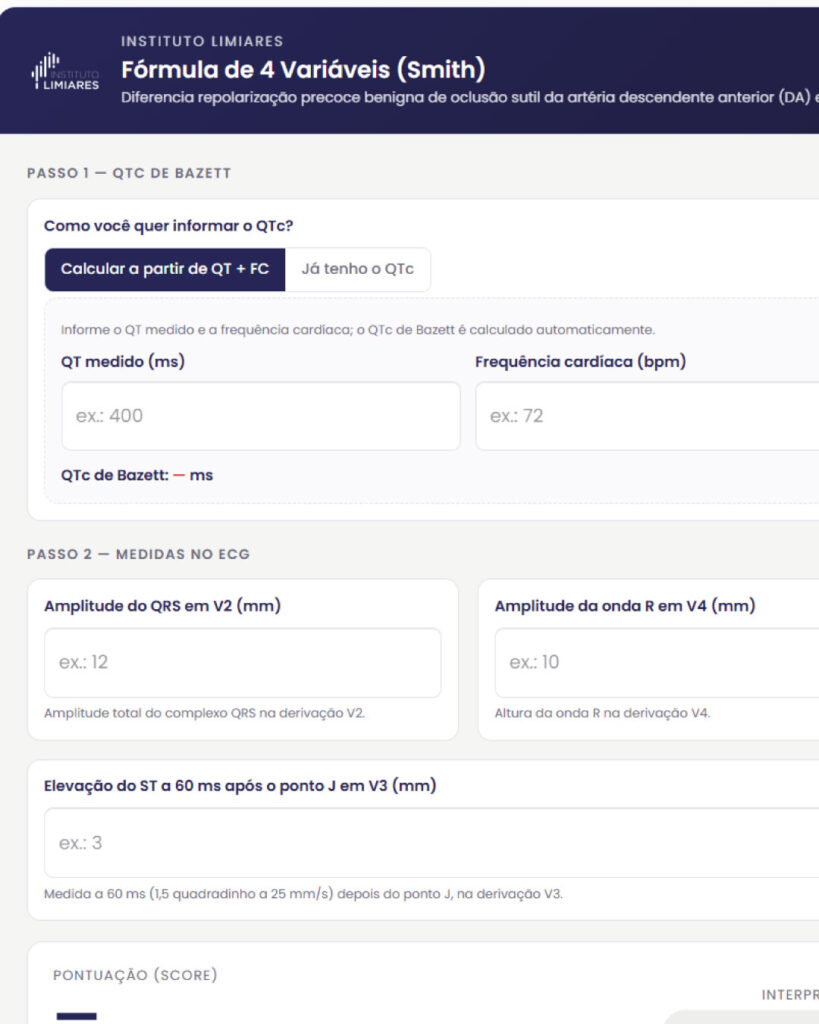This screenshot has width=819, height=1024.
Task: Click the Instituto Limiares logo icon
Action: point(65,72)
